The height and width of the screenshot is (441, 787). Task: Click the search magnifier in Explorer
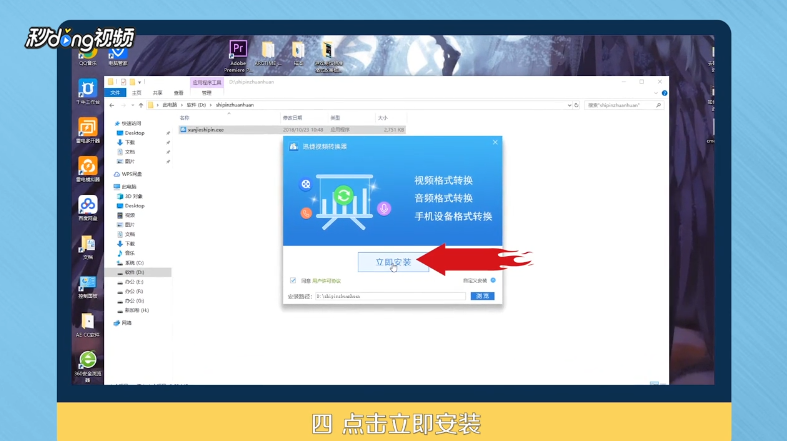658,105
